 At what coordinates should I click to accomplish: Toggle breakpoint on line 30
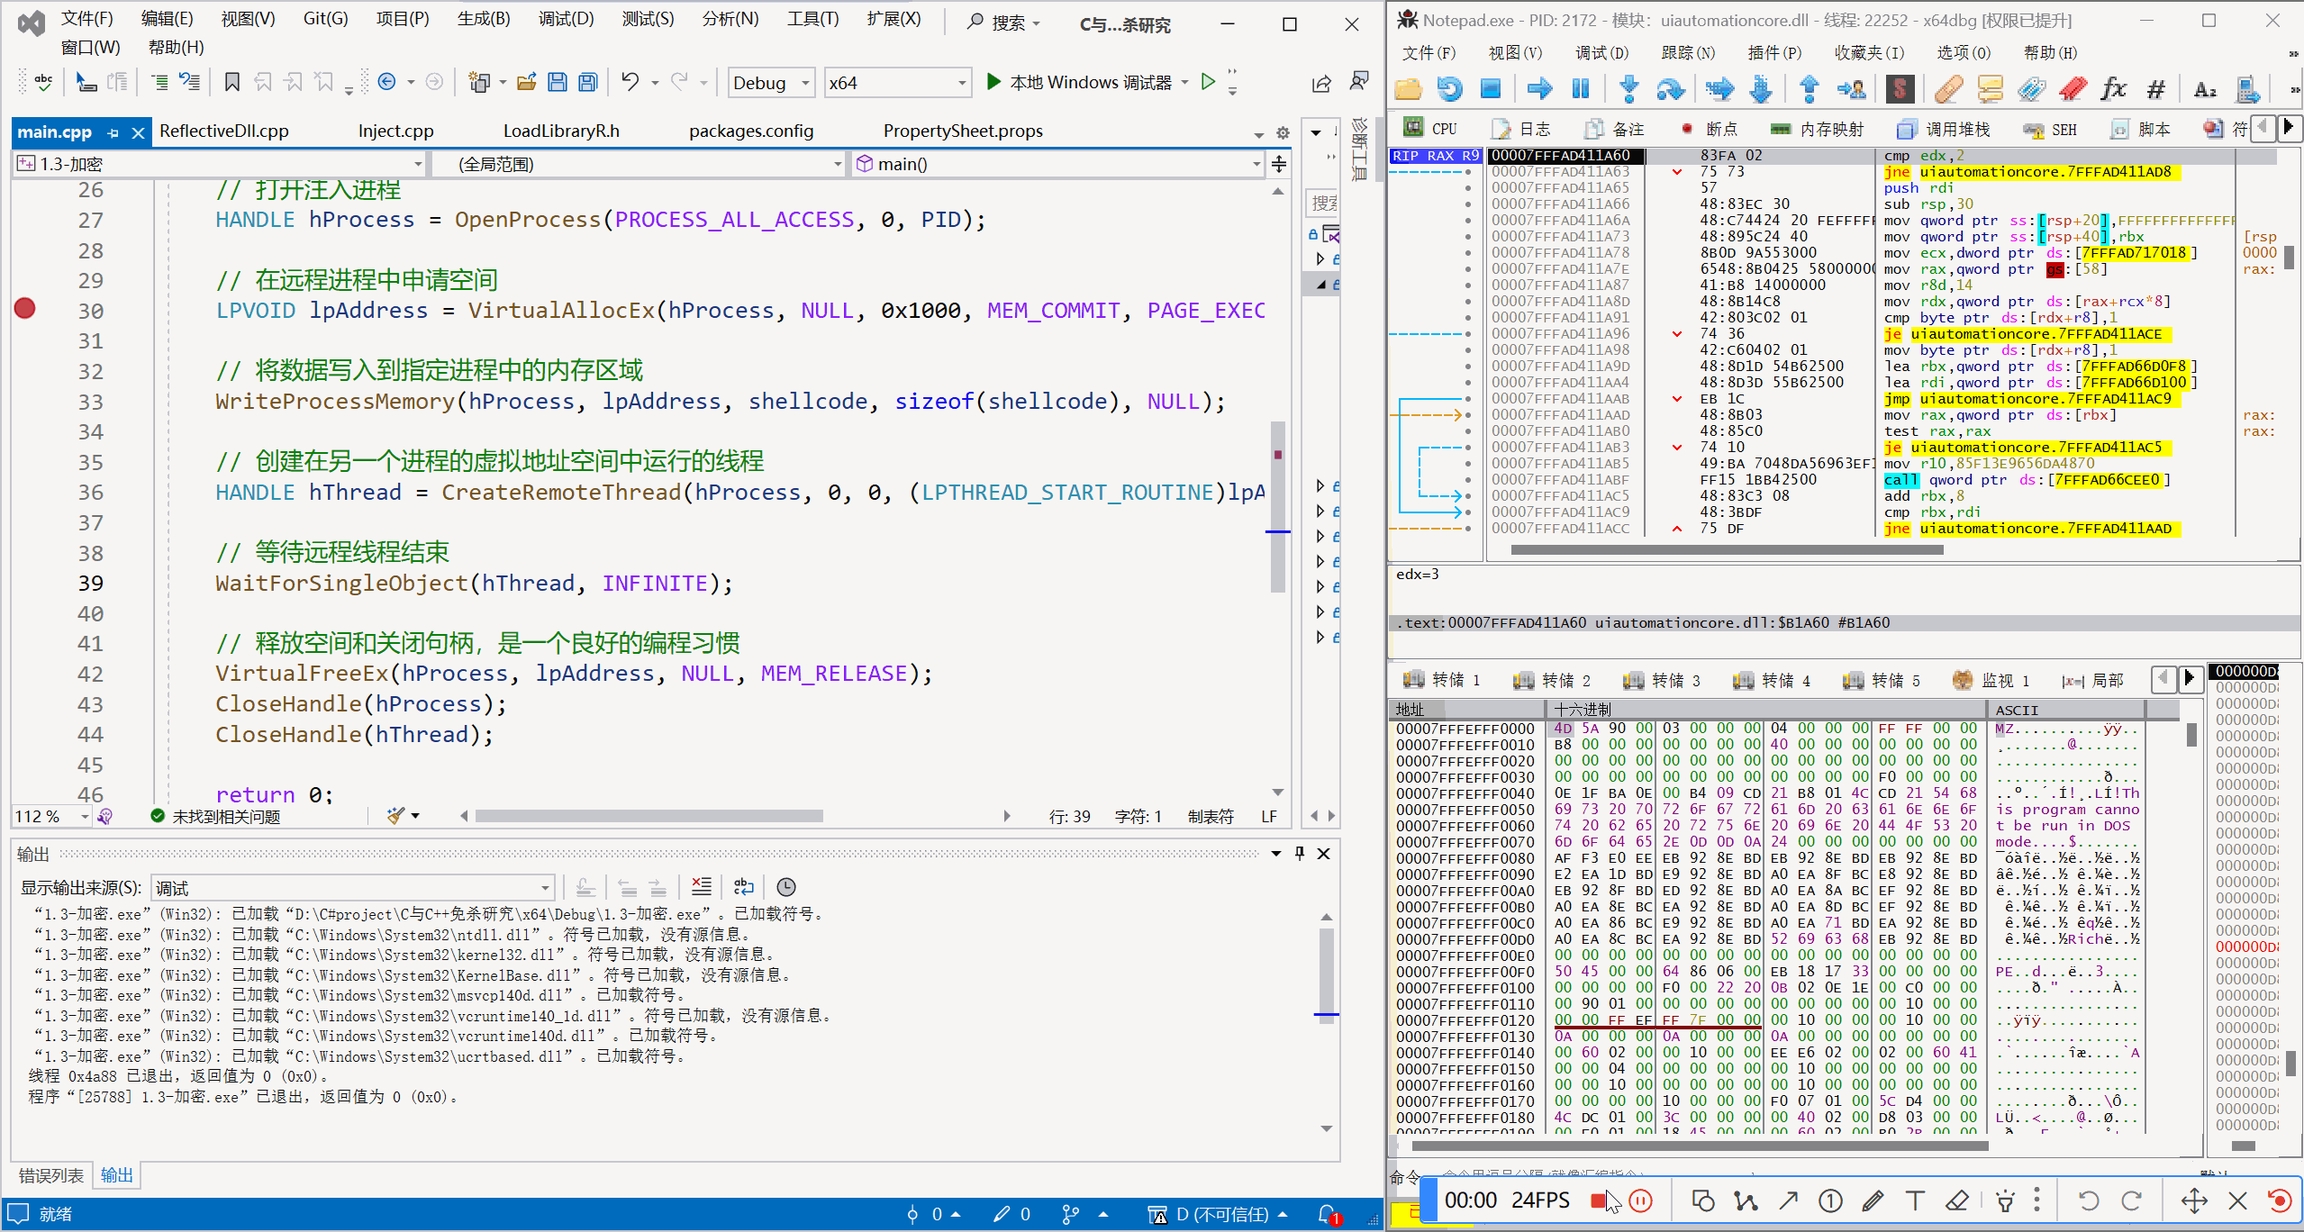[25, 309]
